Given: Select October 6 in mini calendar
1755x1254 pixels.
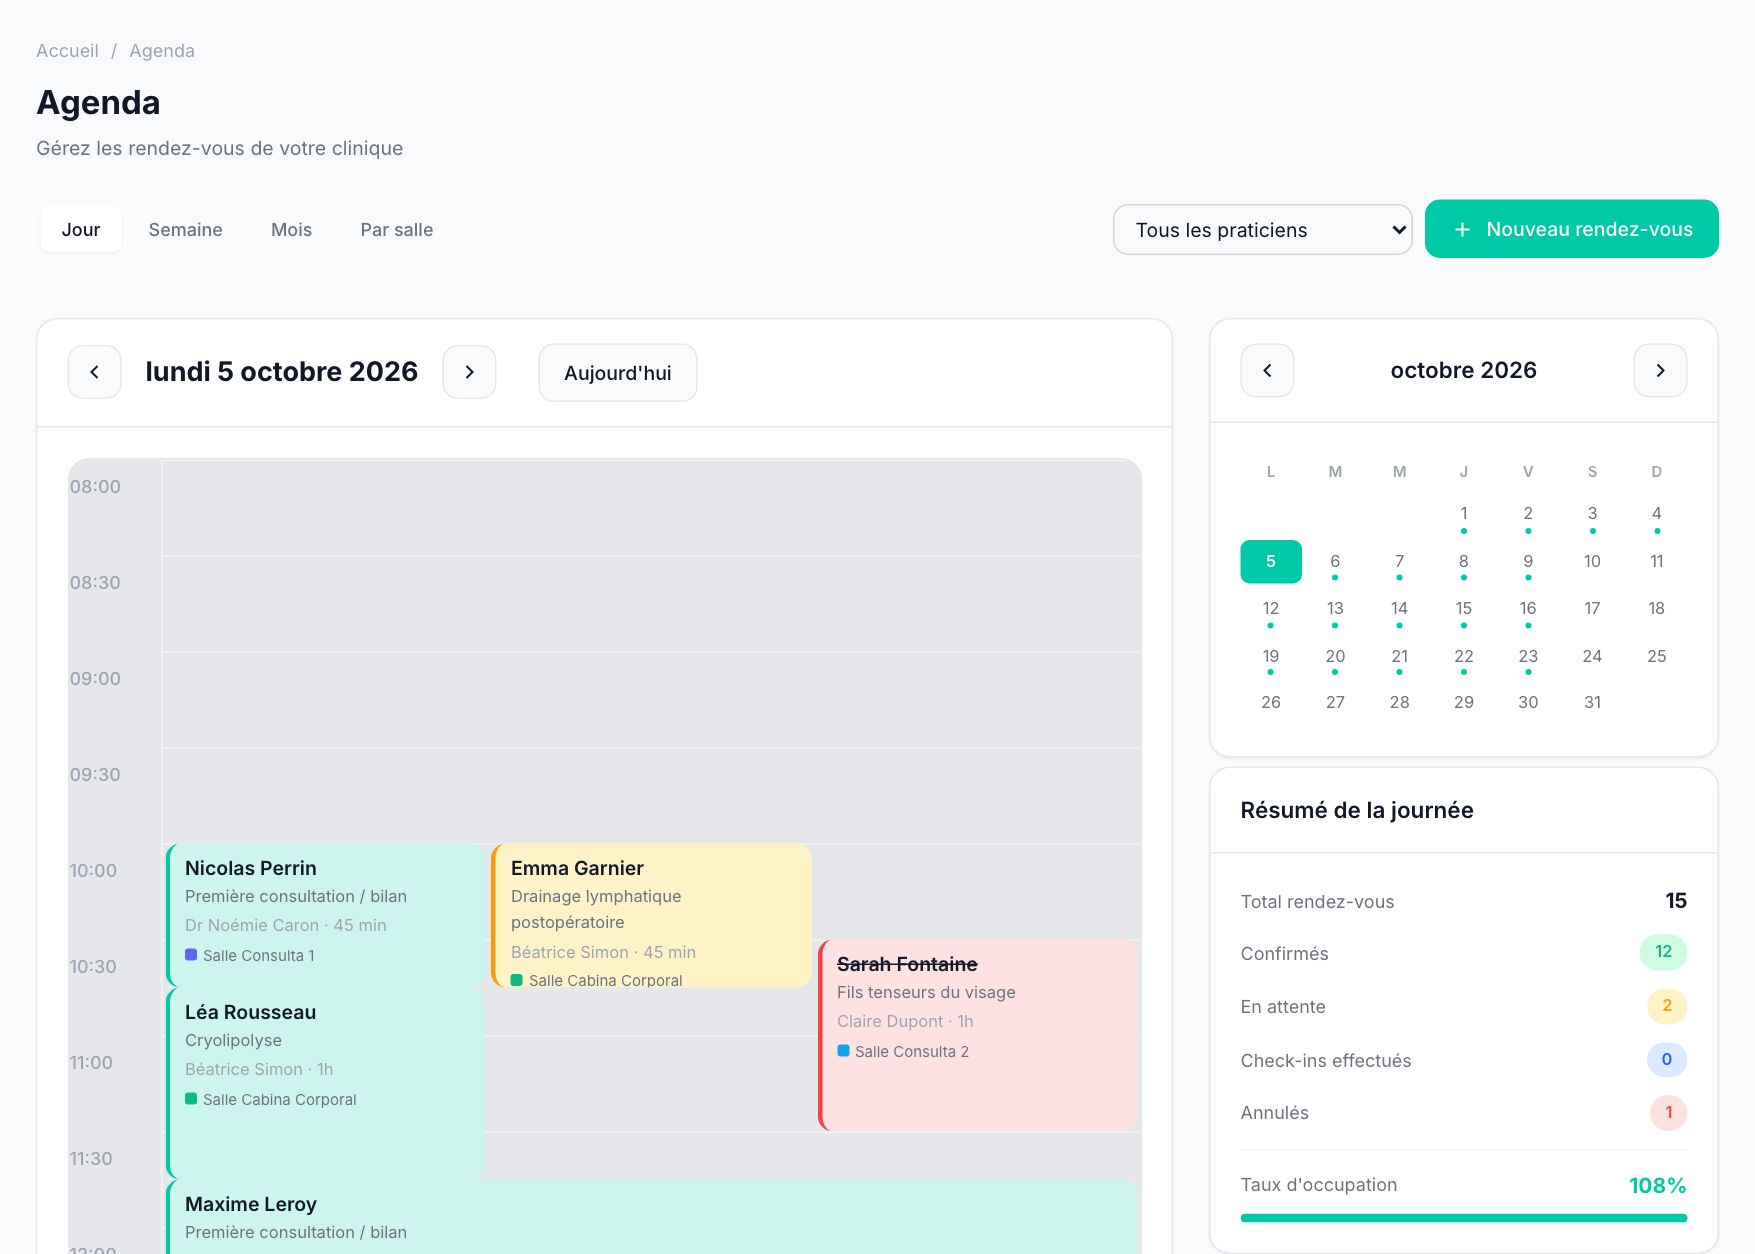Looking at the screenshot, I should [1335, 561].
